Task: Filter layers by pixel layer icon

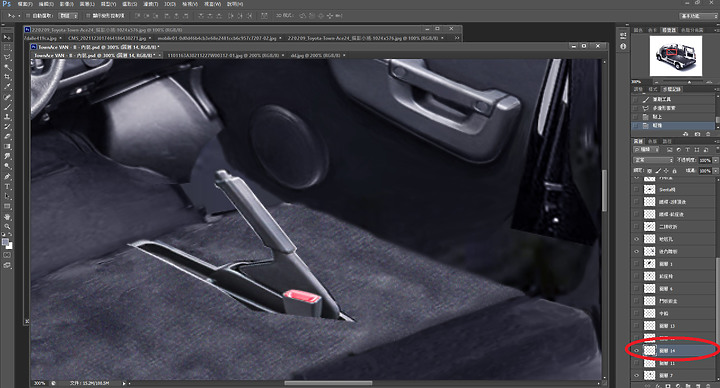Action: coord(669,150)
